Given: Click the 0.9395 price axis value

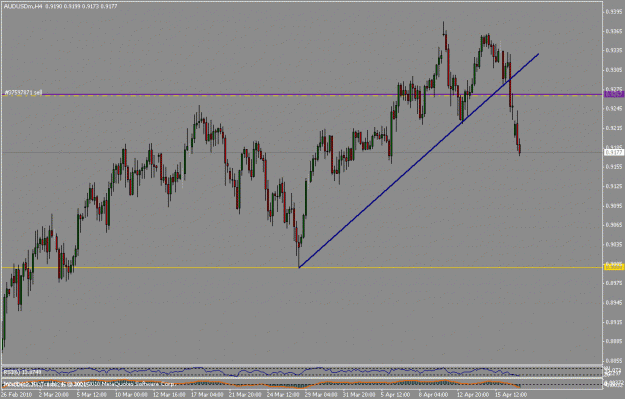Looking at the screenshot, I should click(x=614, y=12).
